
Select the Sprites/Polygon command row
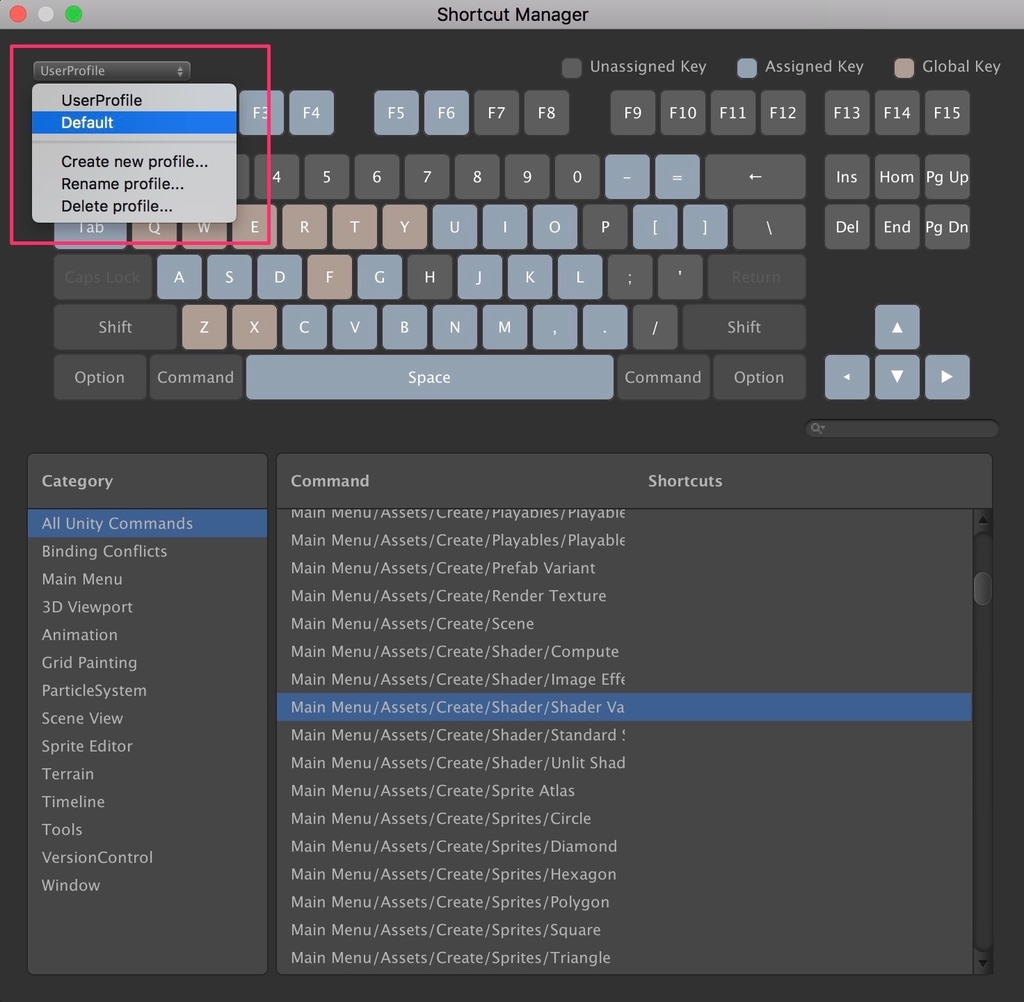[624, 902]
